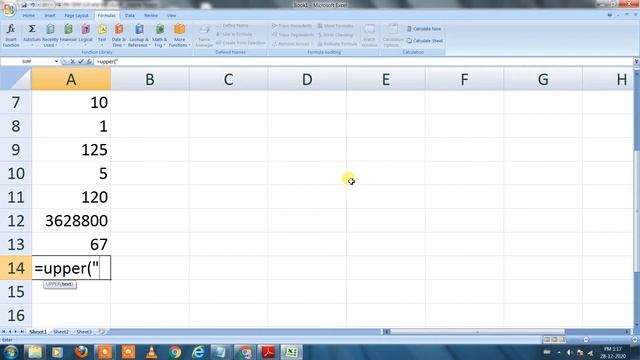
Task: Click Undo in Quick Access Toolbar
Action: (x=33, y=5)
